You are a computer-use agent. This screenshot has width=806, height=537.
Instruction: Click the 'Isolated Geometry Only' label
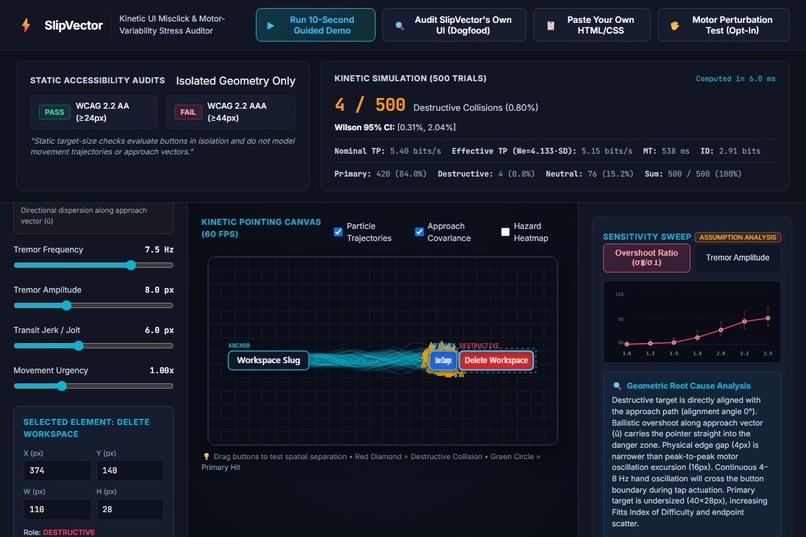(235, 81)
